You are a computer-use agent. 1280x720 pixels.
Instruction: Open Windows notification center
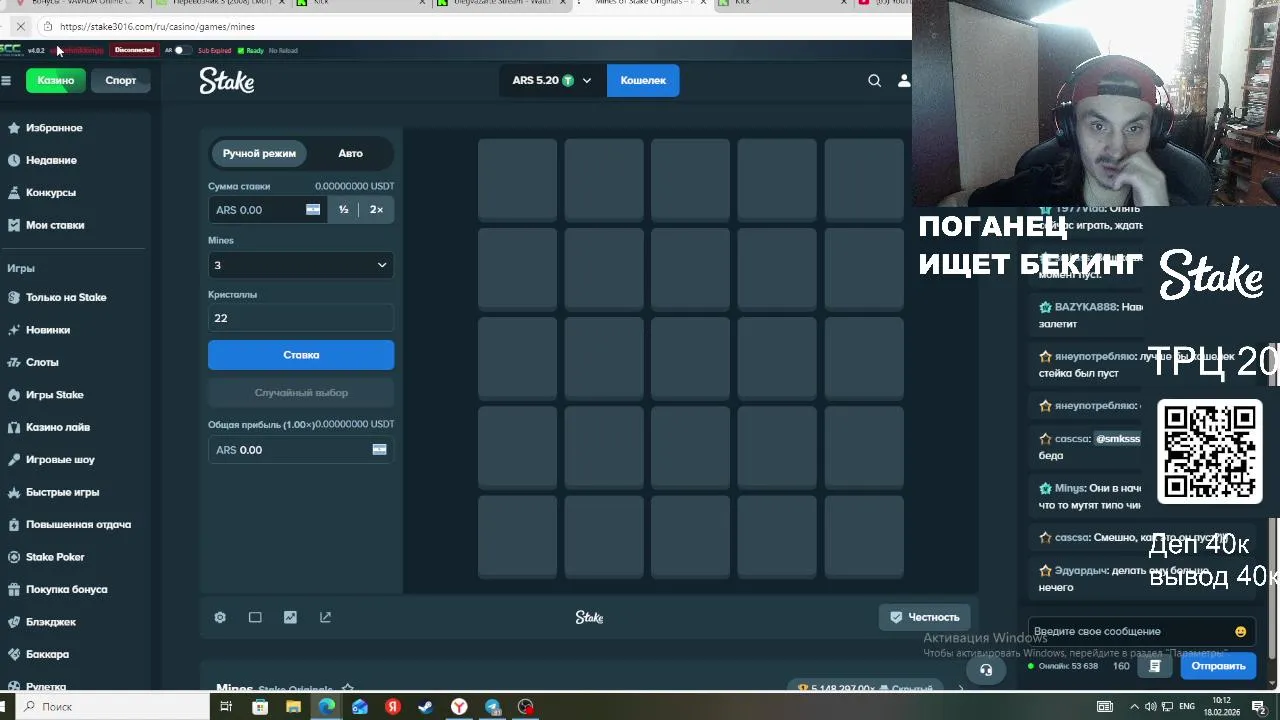click(x=1258, y=707)
